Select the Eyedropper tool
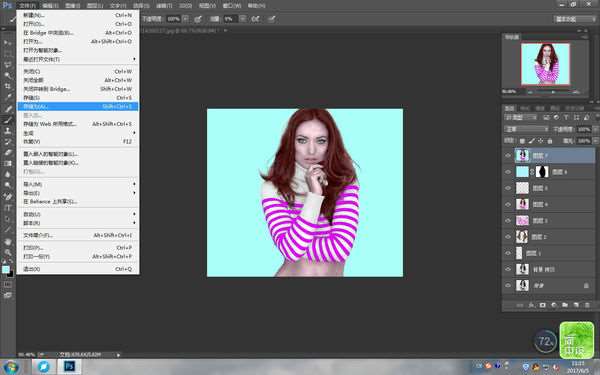Image resolution: width=600 pixels, height=375 pixels. [8, 97]
